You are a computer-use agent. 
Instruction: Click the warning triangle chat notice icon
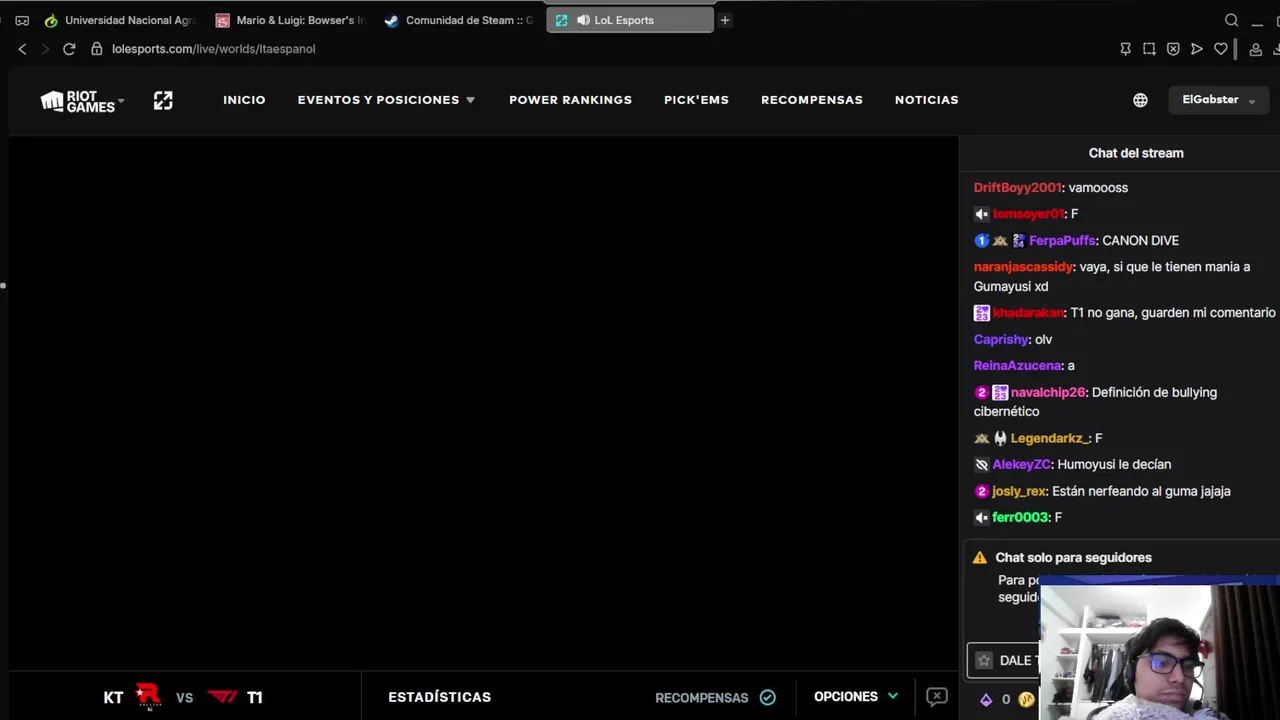tap(980, 558)
